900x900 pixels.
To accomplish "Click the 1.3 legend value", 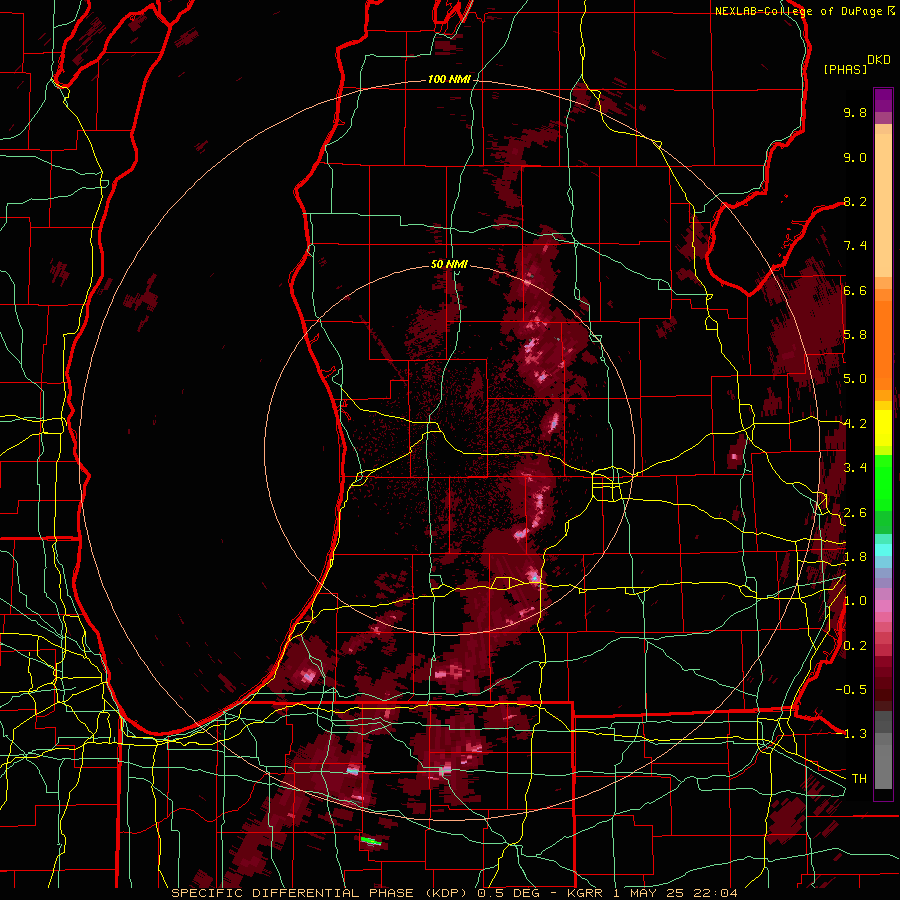I will [x=855, y=734].
